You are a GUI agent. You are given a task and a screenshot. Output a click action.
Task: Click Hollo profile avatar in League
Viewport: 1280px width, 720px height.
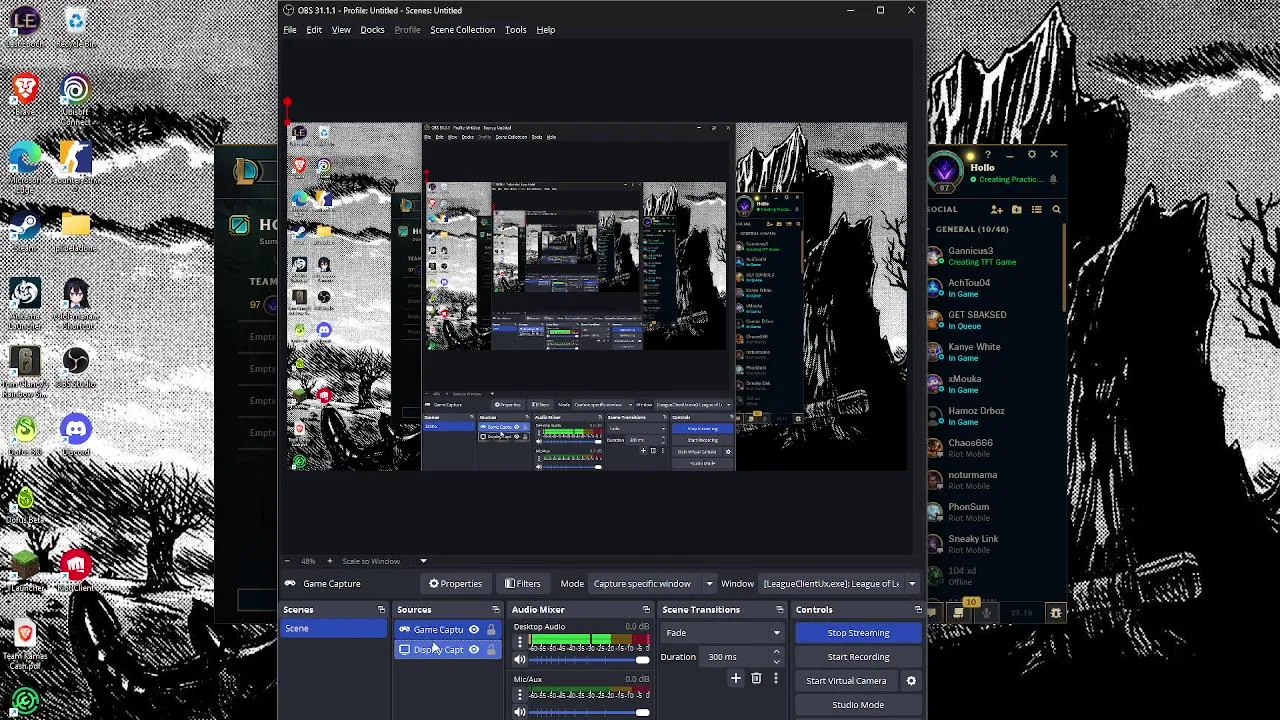click(945, 172)
